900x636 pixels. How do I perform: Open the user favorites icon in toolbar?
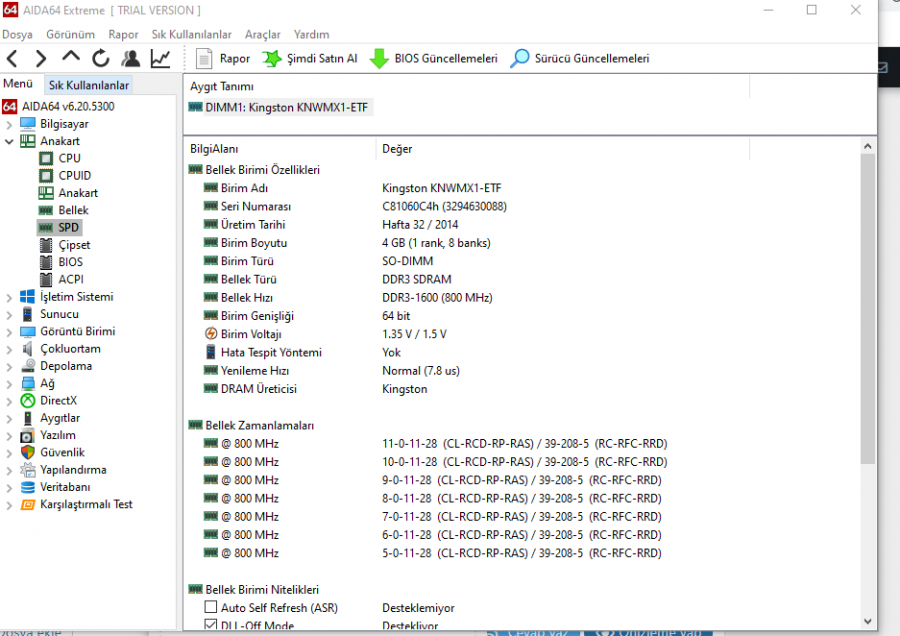(131, 59)
